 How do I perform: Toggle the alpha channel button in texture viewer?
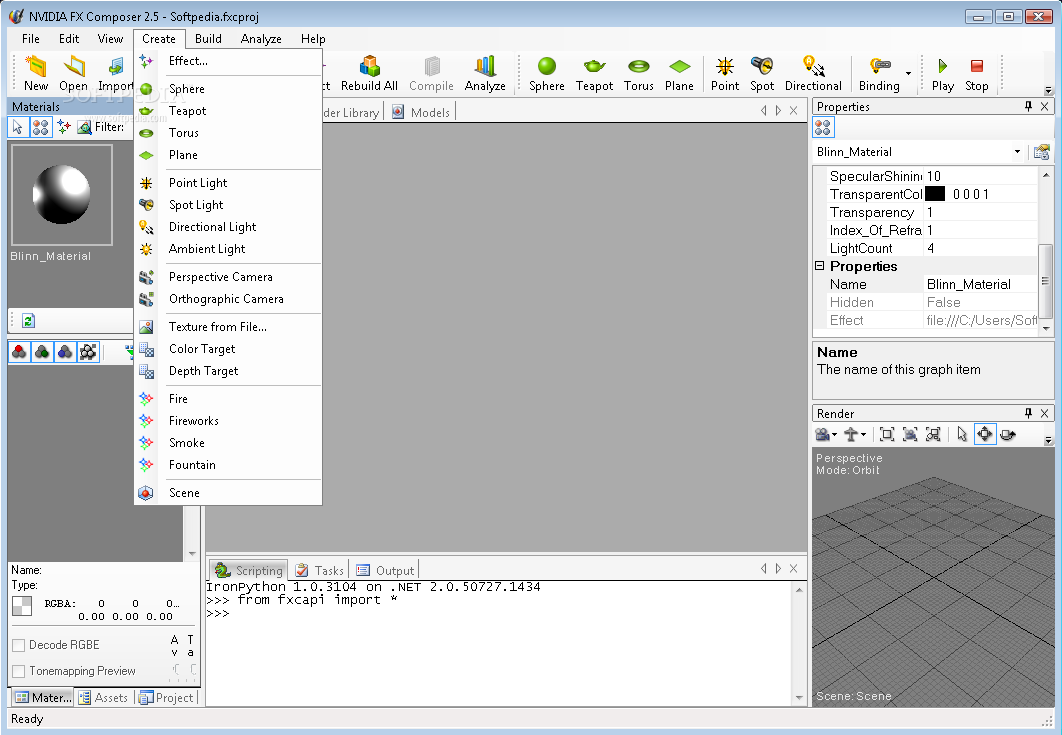tap(88, 352)
